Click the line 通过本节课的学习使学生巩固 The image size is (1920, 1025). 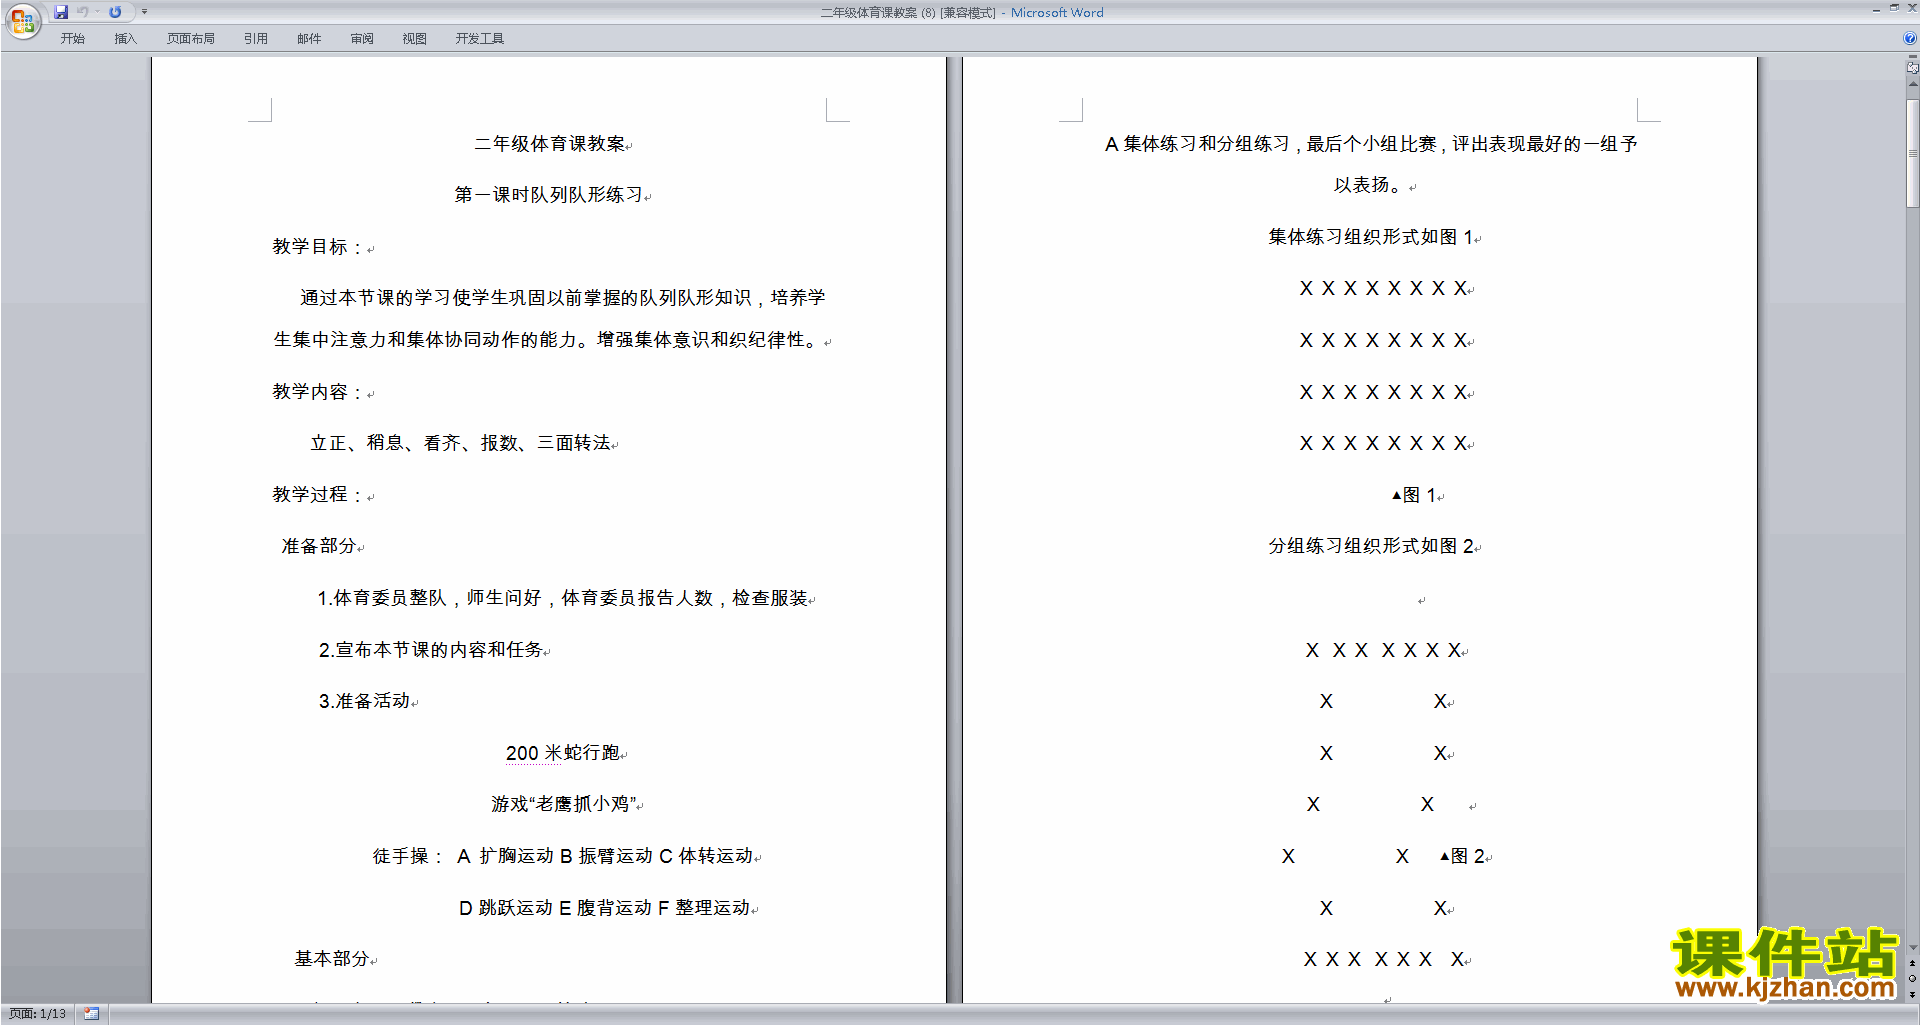[x=563, y=298]
